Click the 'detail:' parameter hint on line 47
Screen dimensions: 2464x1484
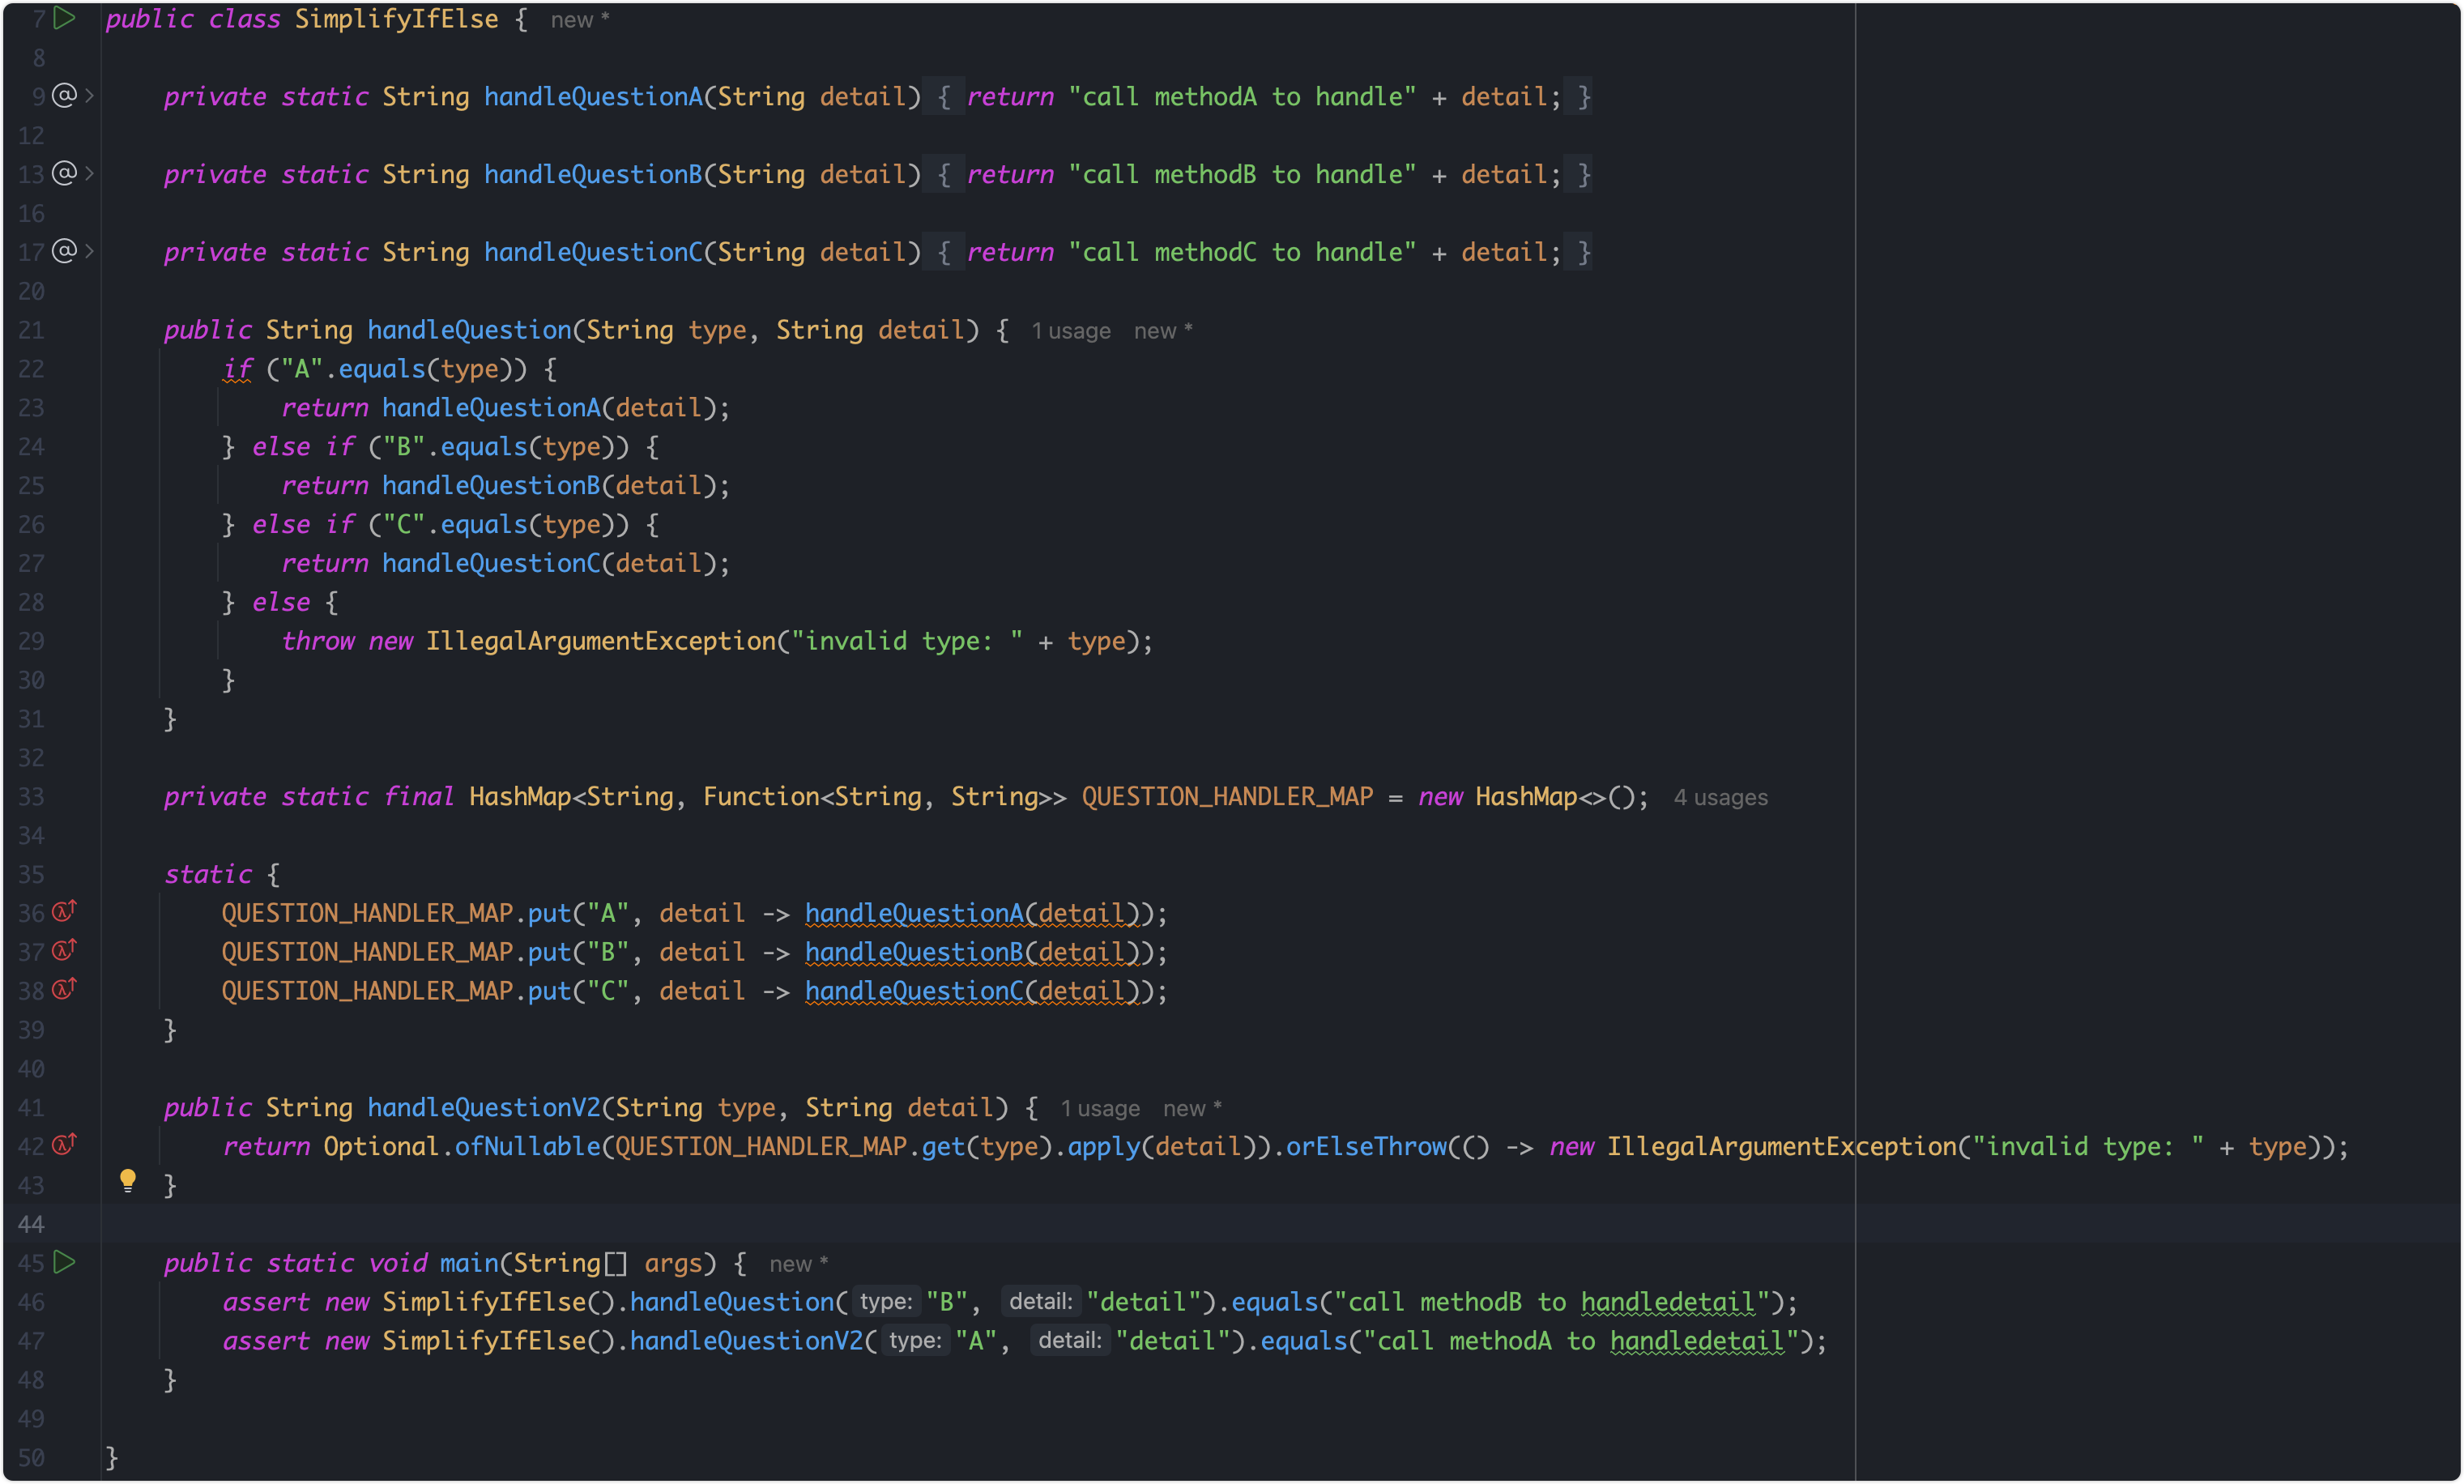(1069, 1341)
